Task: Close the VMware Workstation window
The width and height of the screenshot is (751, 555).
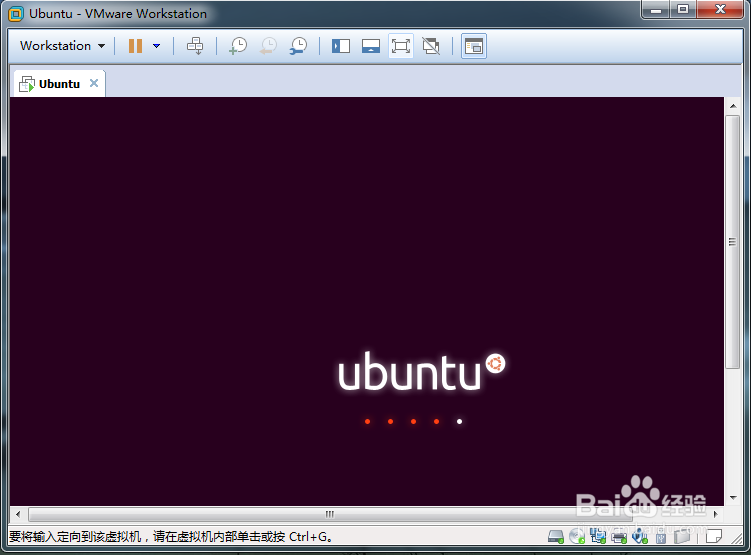Action: (720, 10)
